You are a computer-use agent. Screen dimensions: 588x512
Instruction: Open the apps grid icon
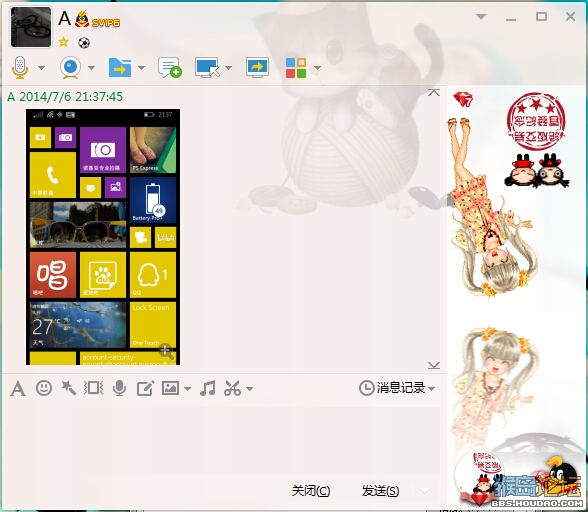[296, 68]
